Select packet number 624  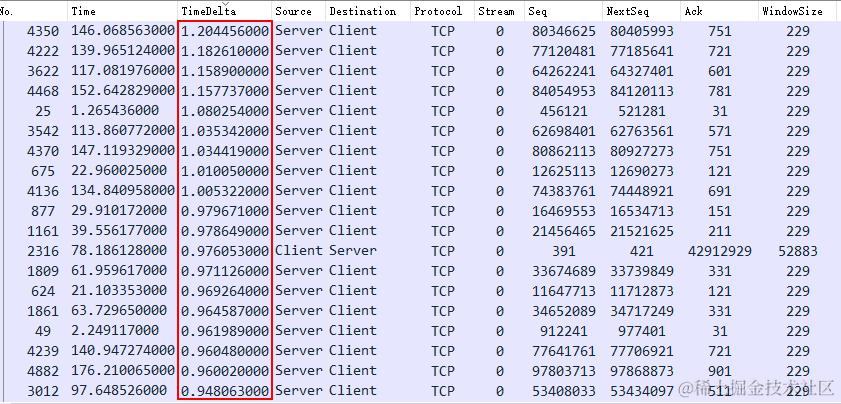43,291
